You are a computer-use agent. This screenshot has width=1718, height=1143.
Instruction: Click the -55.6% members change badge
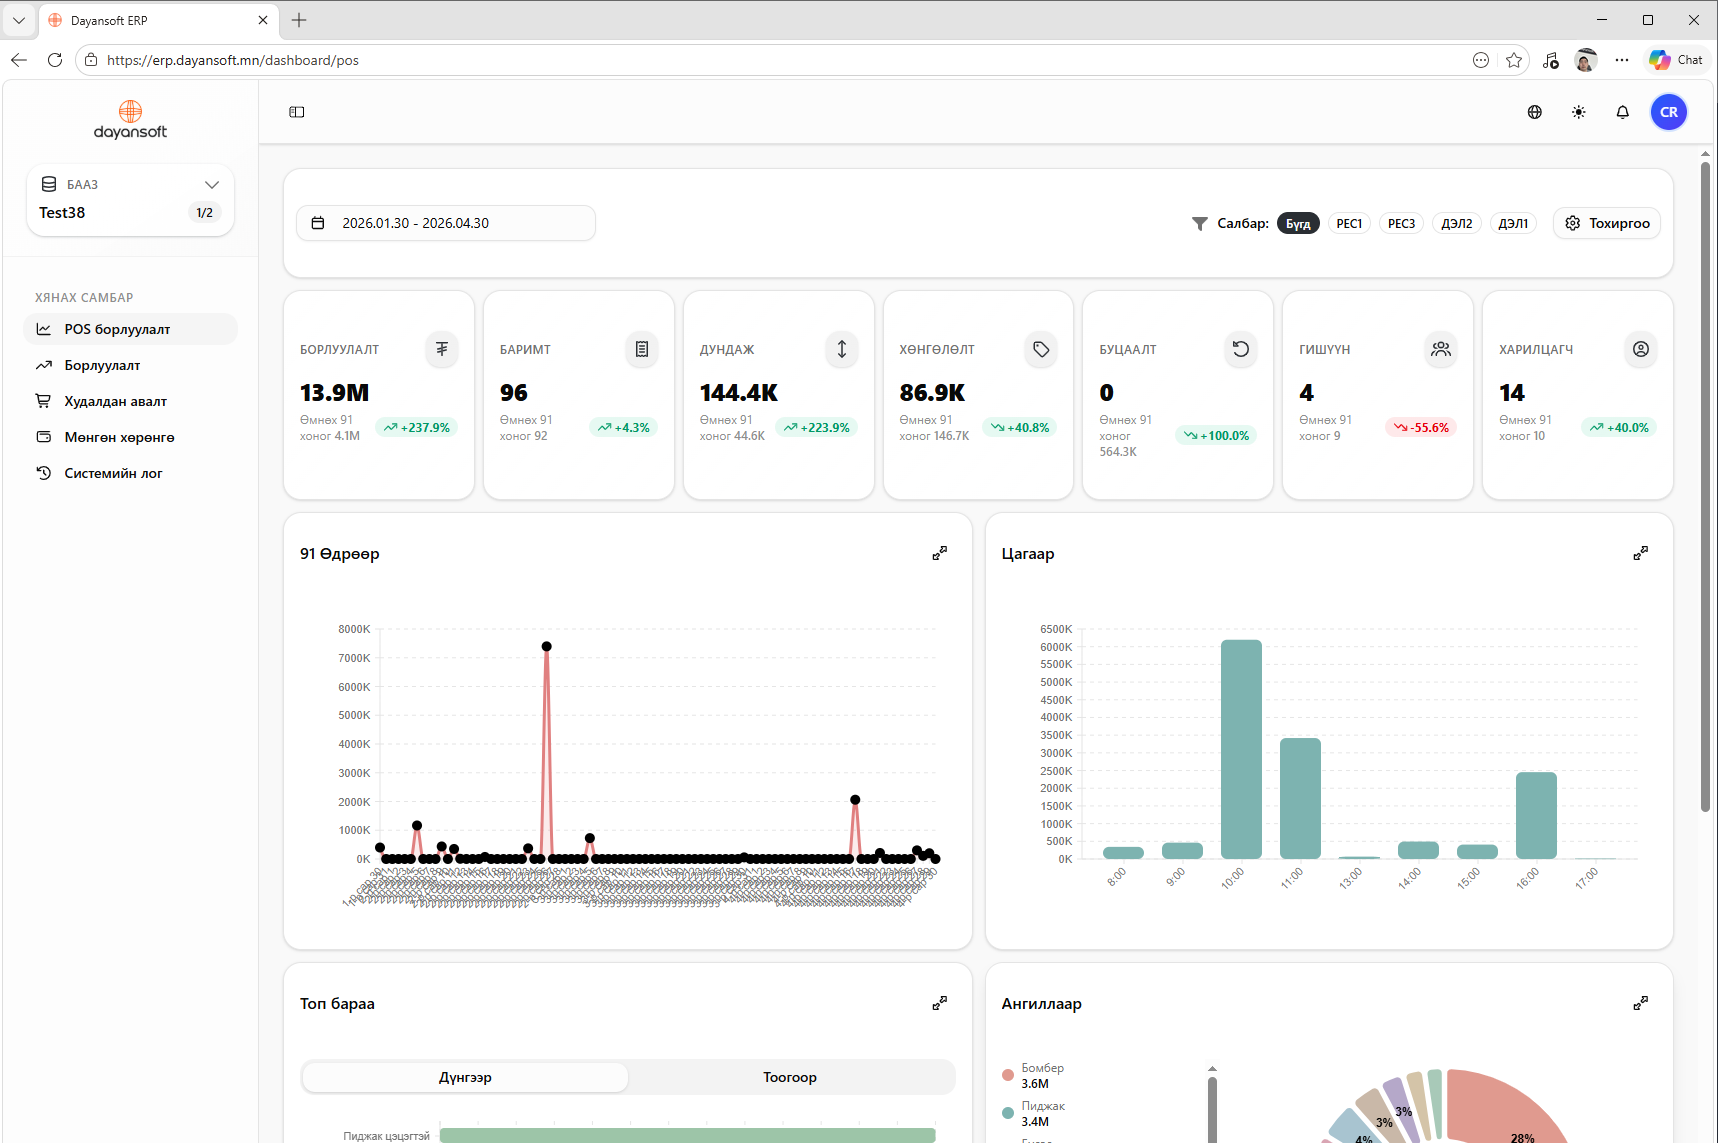pyautogui.click(x=1421, y=427)
